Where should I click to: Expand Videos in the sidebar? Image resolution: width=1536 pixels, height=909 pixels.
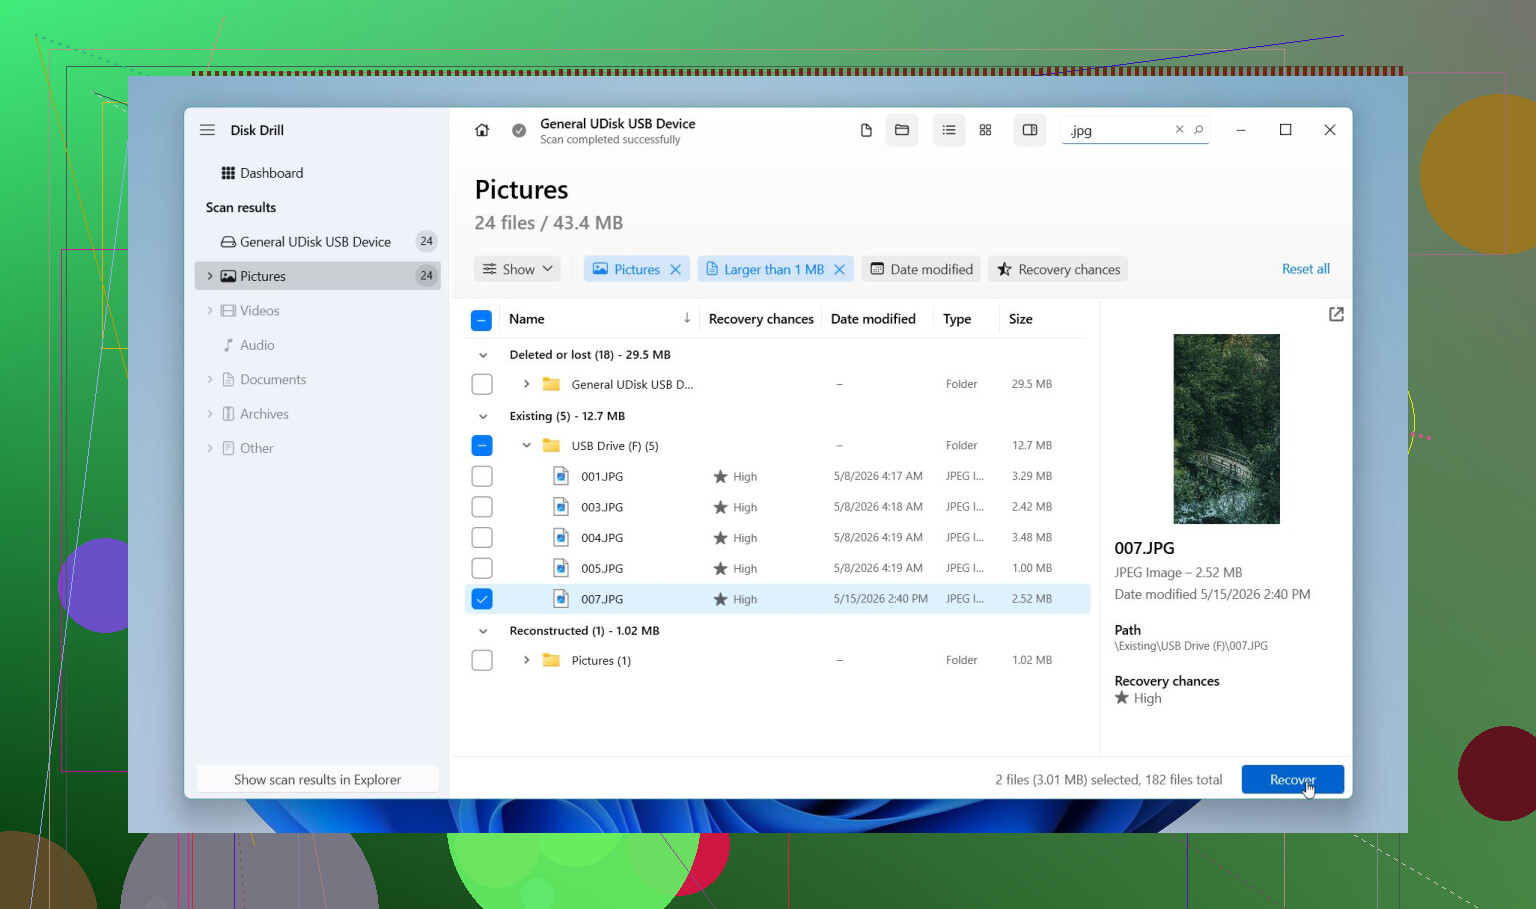(209, 311)
